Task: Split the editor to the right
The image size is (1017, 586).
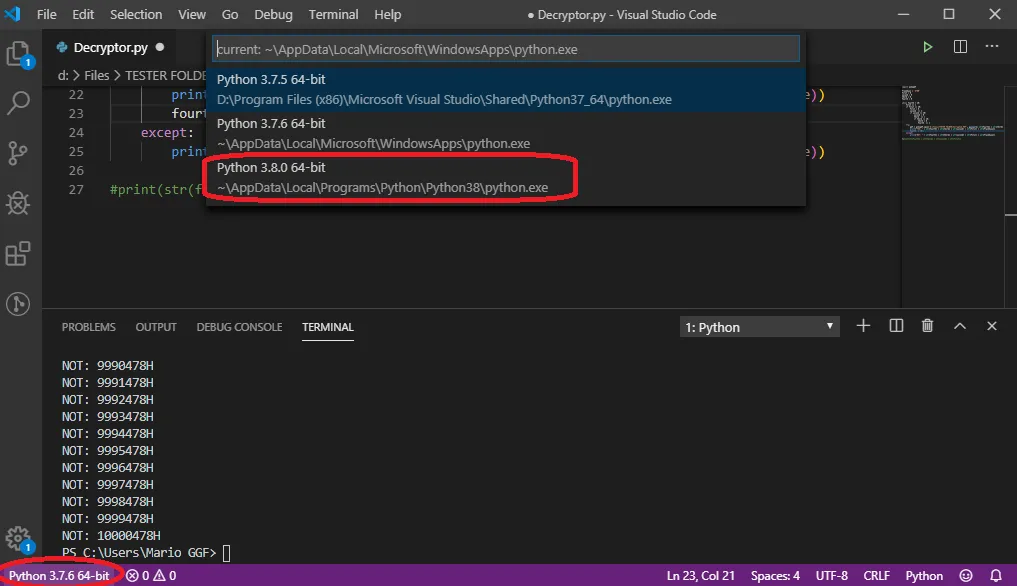Action: [960, 47]
